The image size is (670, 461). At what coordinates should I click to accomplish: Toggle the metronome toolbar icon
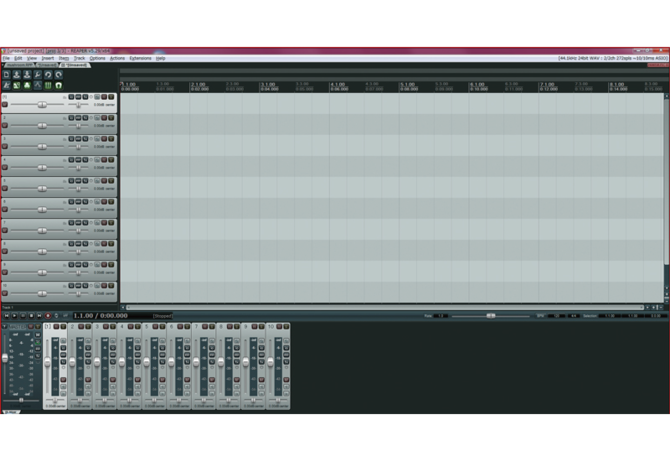(6, 85)
